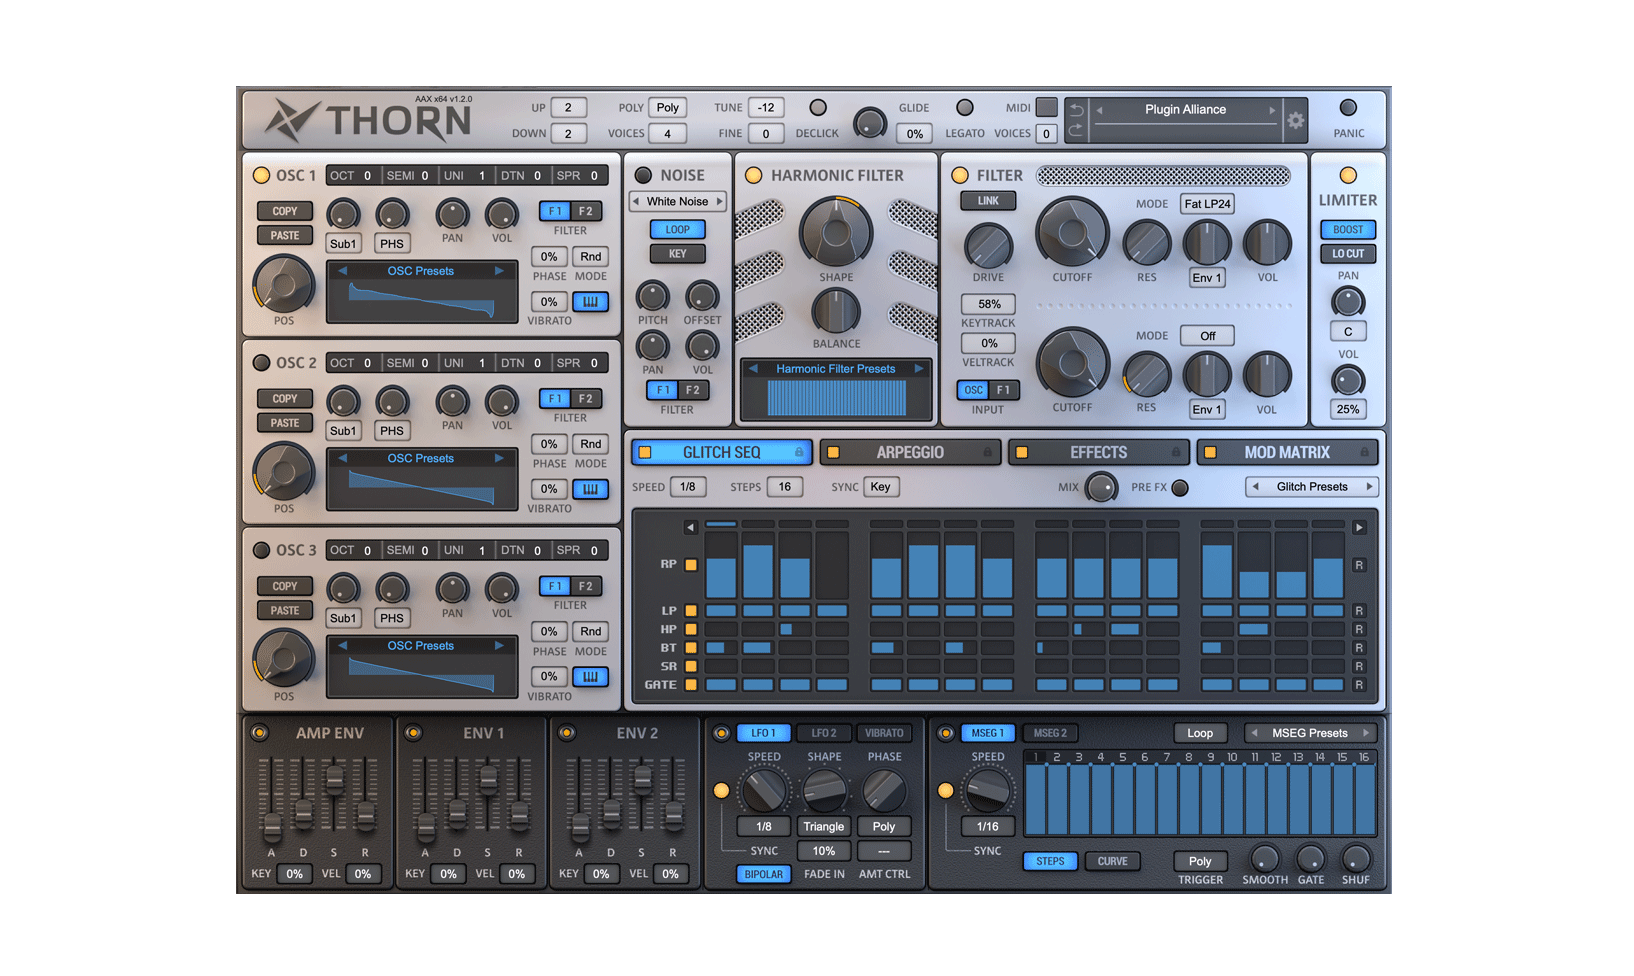Viewport: 1634px width, 976px height.
Task: Click the Tune value field
Action: point(766,108)
